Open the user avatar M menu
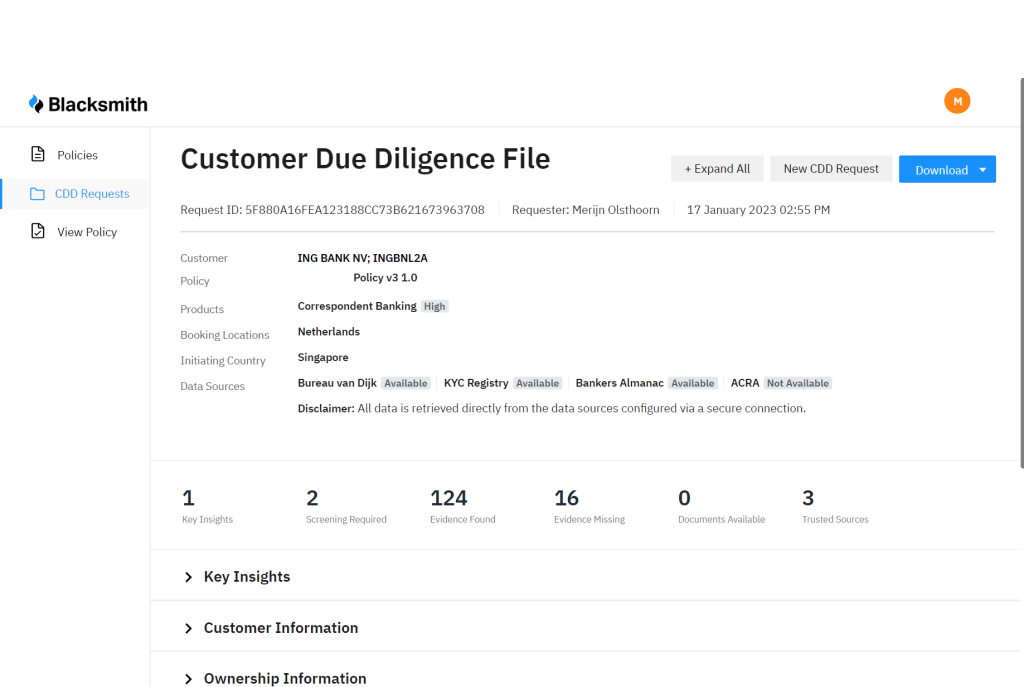 coord(957,101)
